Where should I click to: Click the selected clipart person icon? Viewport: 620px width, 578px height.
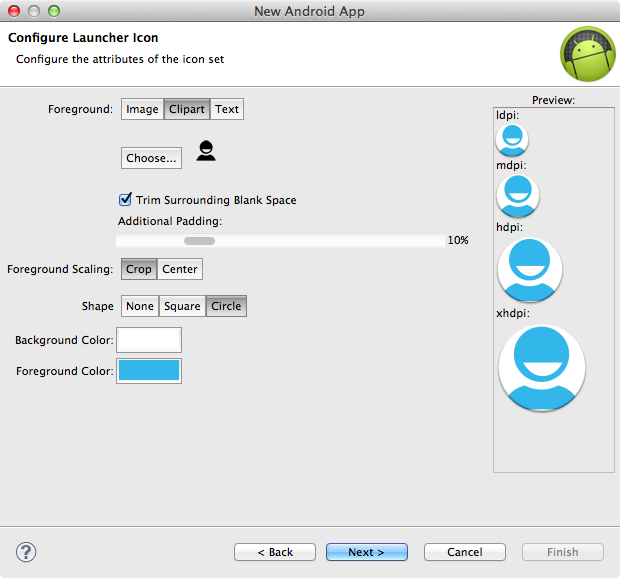[x=206, y=152]
